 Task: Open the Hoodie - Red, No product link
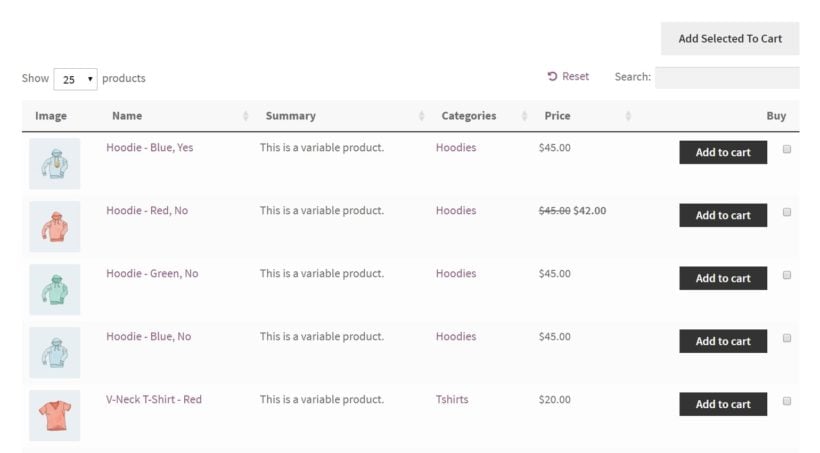click(147, 210)
